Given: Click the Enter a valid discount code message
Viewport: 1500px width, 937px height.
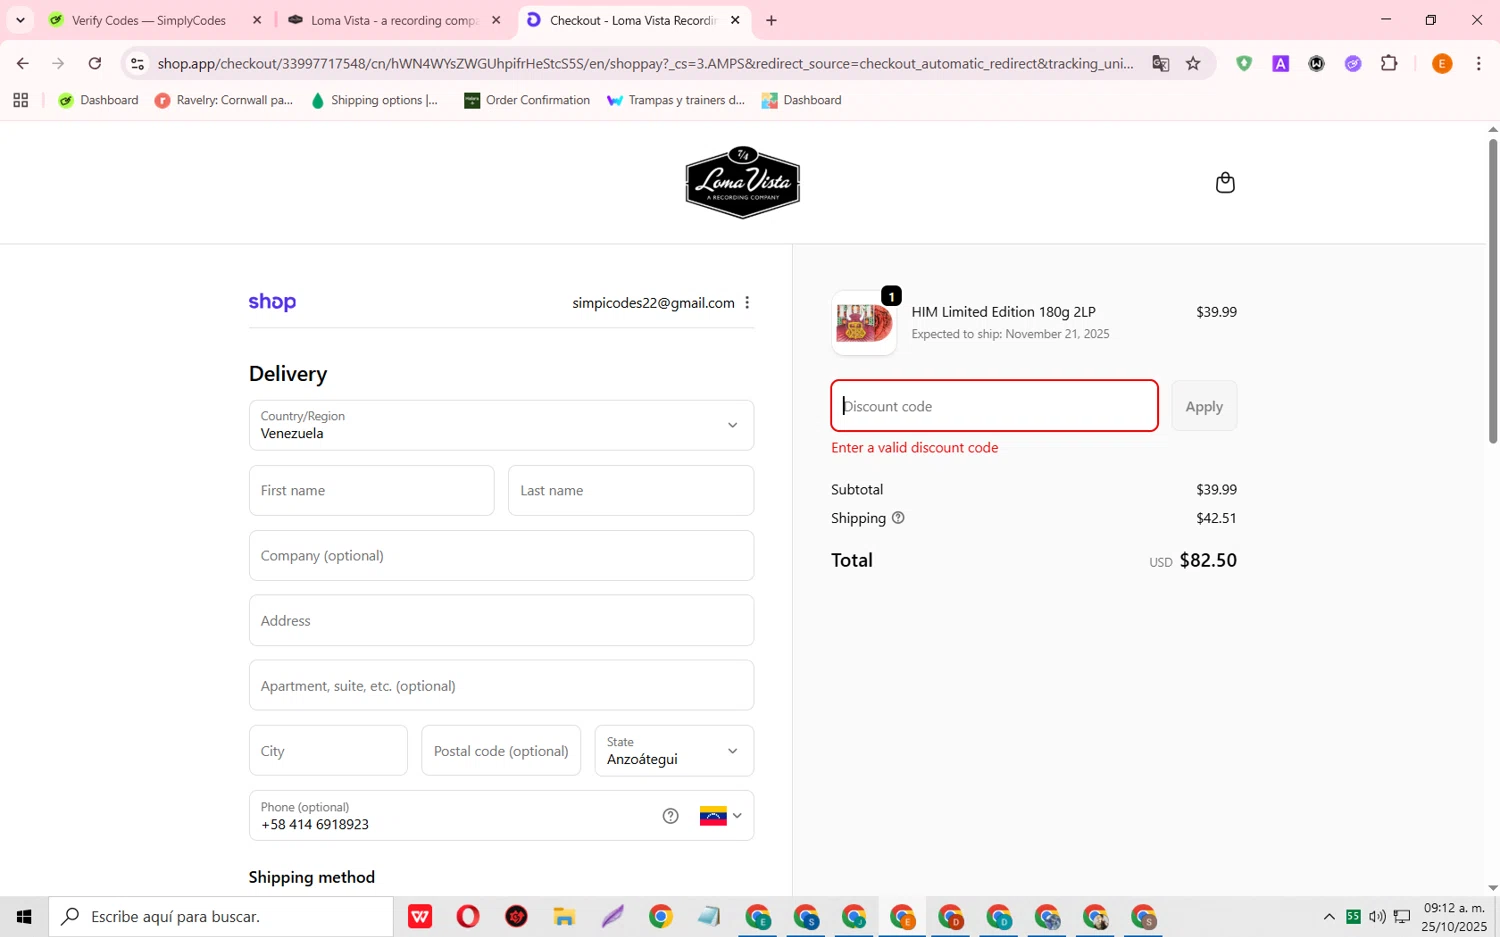Looking at the screenshot, I should 914,447.
